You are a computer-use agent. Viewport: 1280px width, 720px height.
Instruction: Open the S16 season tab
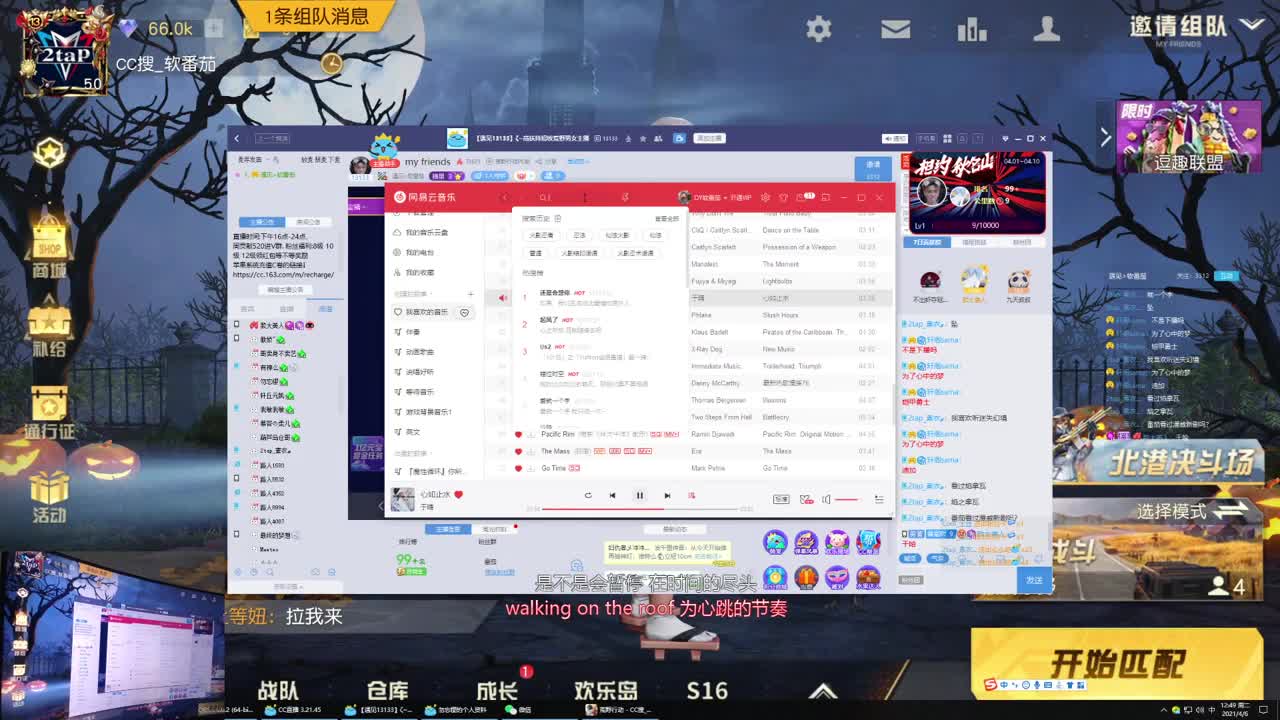pos(707,690)
